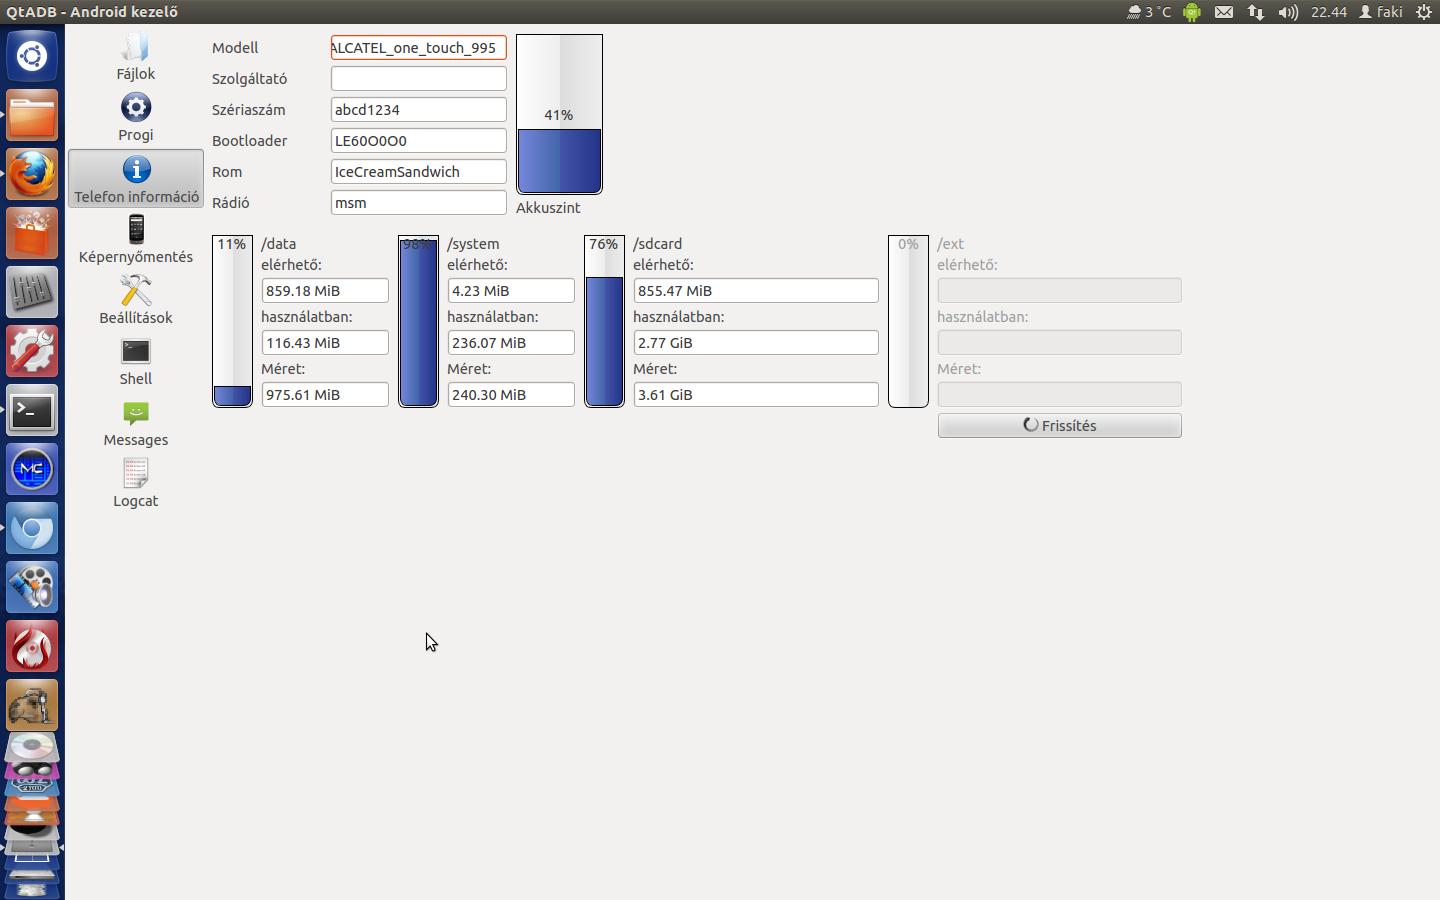Viewport: 1440px width, 900px height.
Task: Open the Képernyőmentés screenshot tool
Action: coord(136,240)
